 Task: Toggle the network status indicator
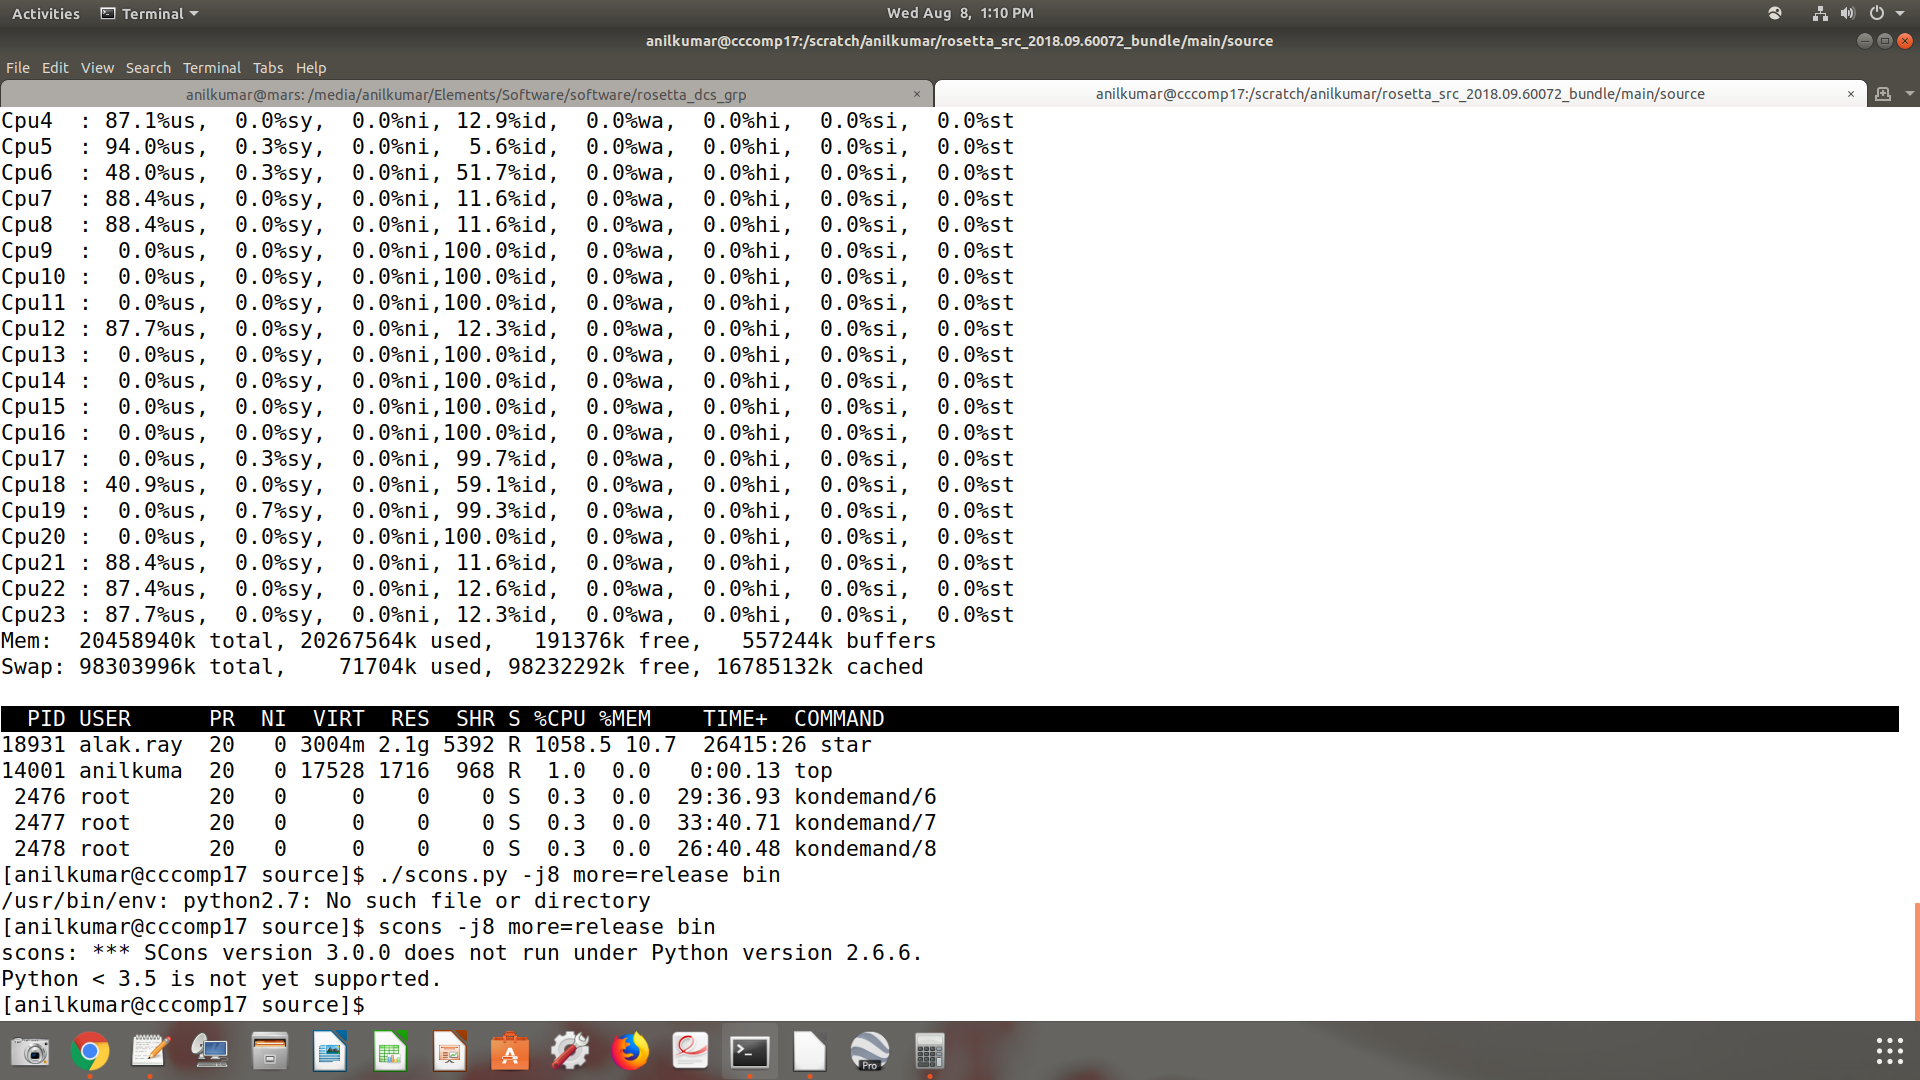[1818, 13]
